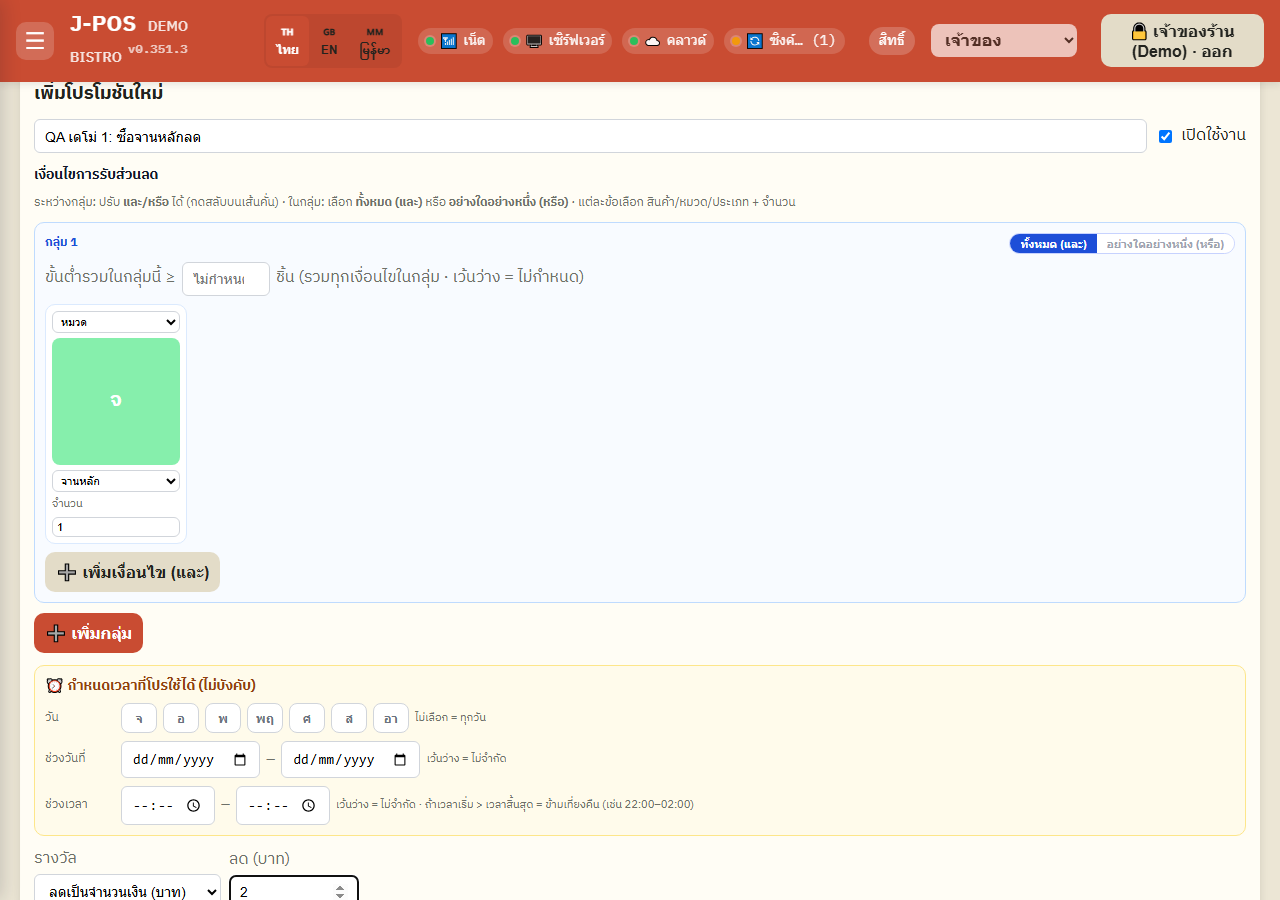Toggle Monday (จ) day button

tap(139, 718)
